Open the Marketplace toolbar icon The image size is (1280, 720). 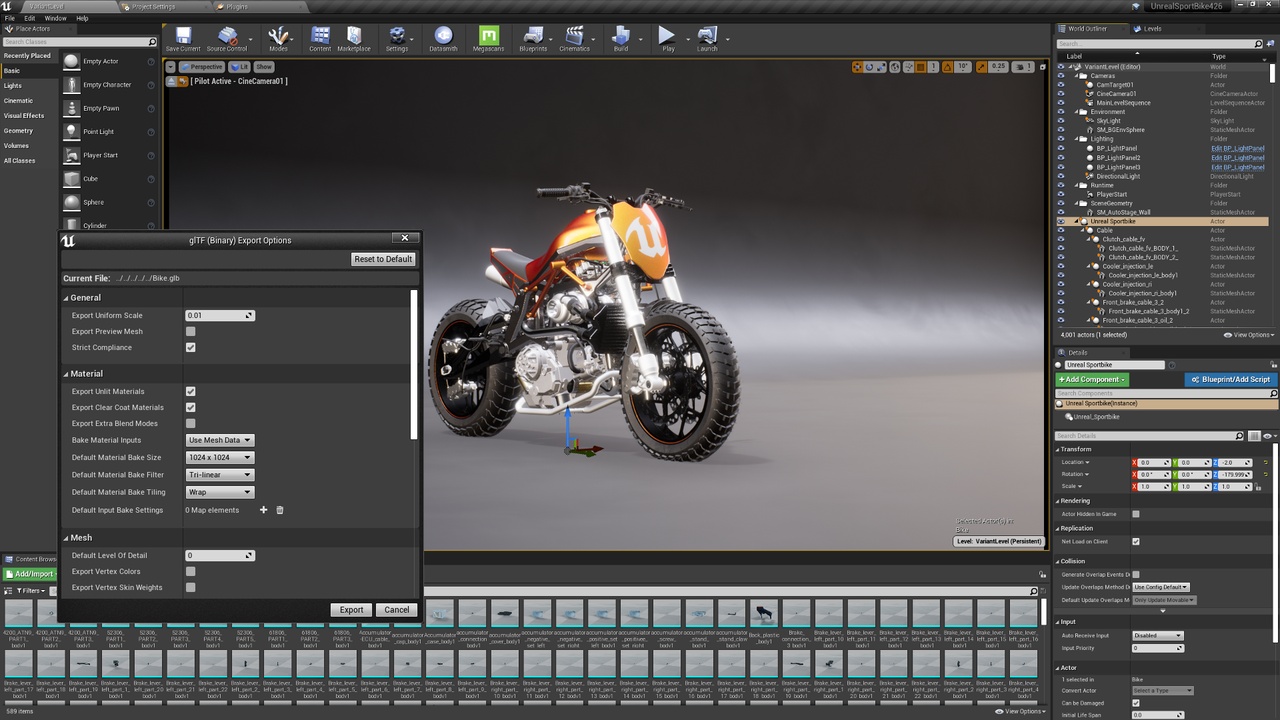point(353,39)
